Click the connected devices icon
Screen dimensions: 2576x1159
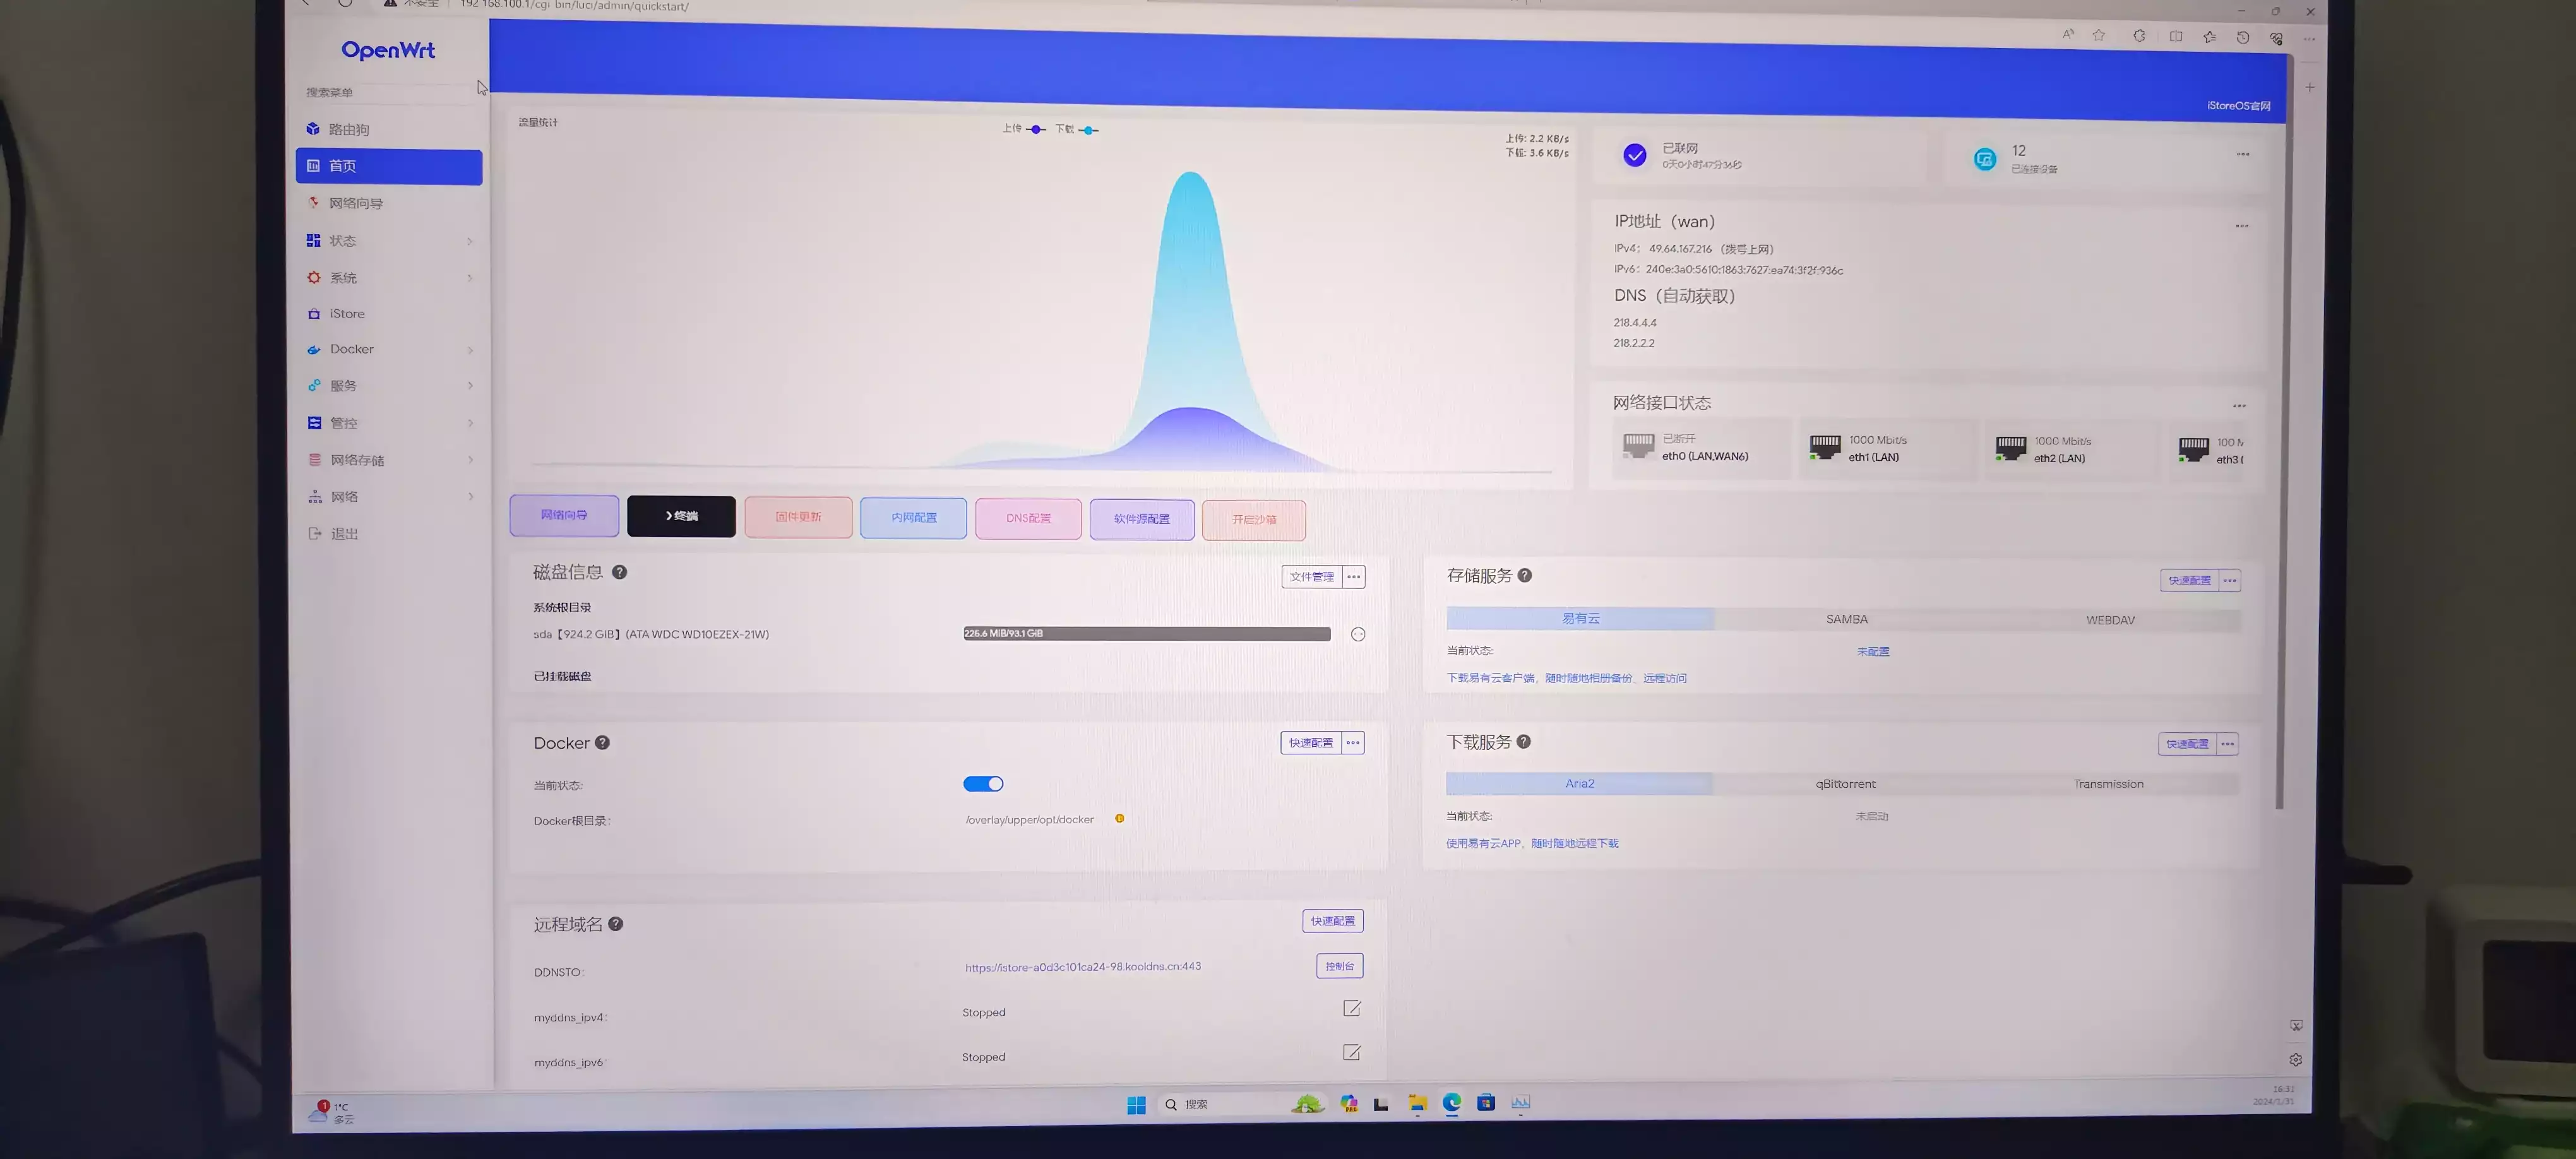1984,158
